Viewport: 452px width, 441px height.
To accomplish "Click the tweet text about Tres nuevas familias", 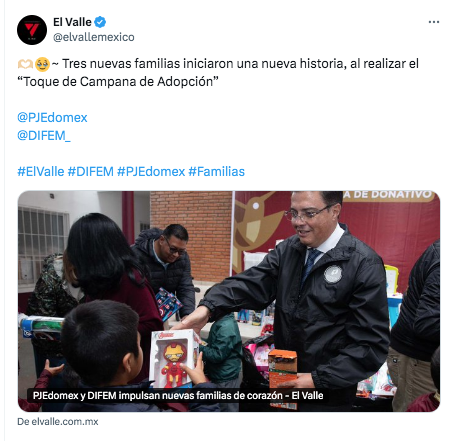I will point(240,64).
